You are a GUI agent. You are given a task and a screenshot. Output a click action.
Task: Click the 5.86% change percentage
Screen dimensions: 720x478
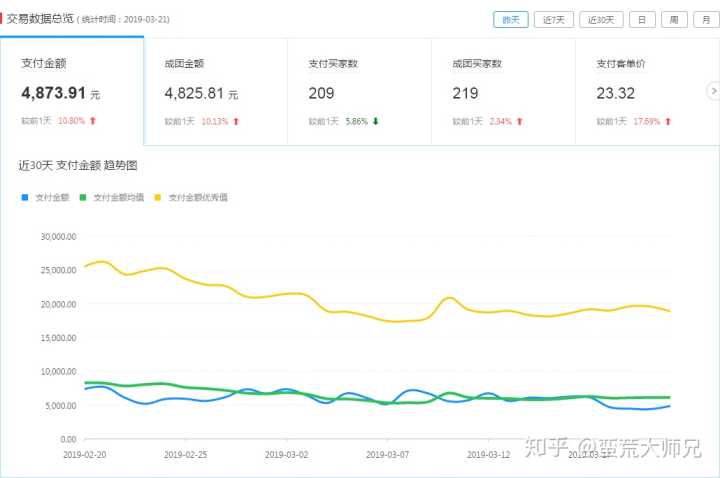tap(356, 121)
